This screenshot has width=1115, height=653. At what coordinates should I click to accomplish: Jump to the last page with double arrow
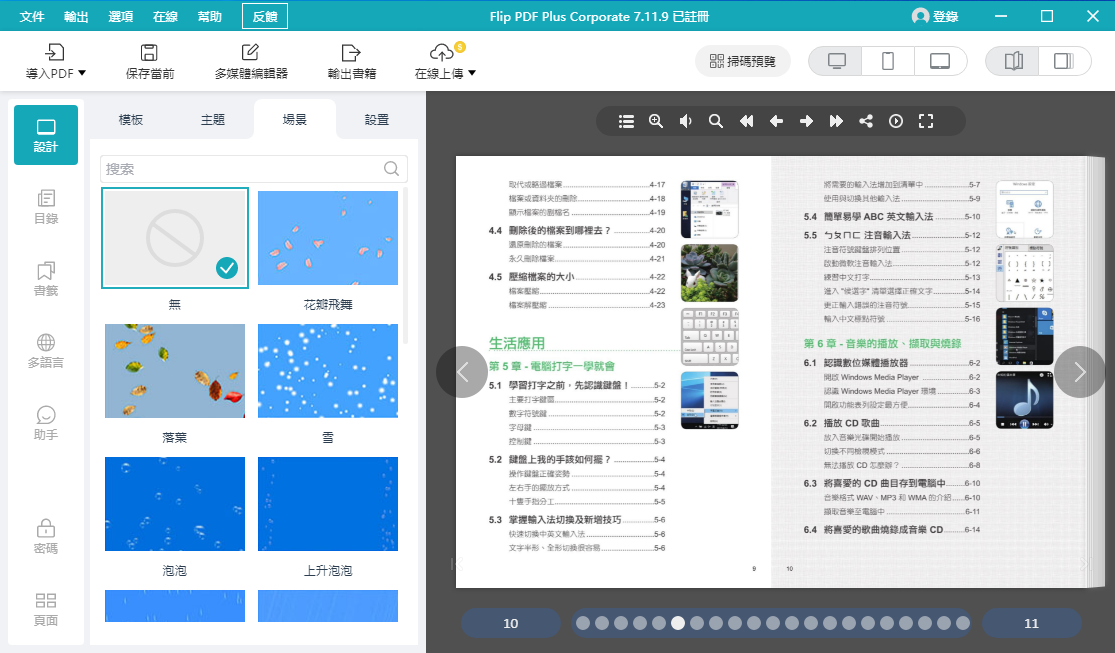point(836,121)
